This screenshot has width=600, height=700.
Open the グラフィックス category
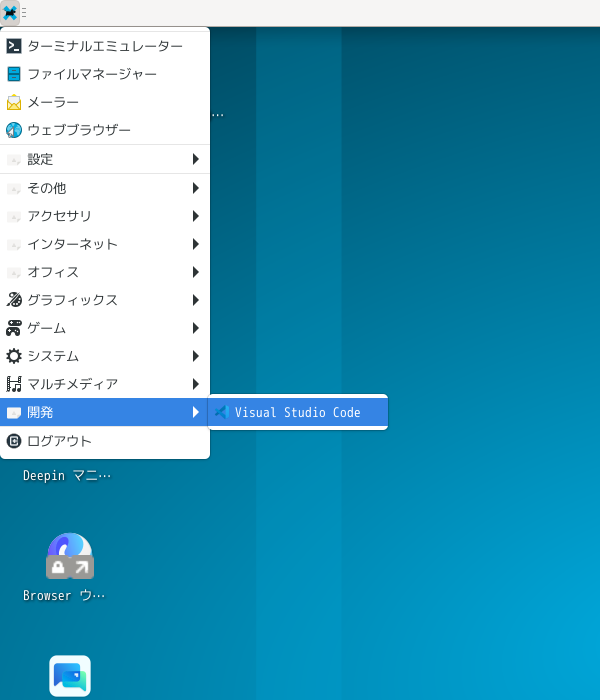[x=105, y=300]
